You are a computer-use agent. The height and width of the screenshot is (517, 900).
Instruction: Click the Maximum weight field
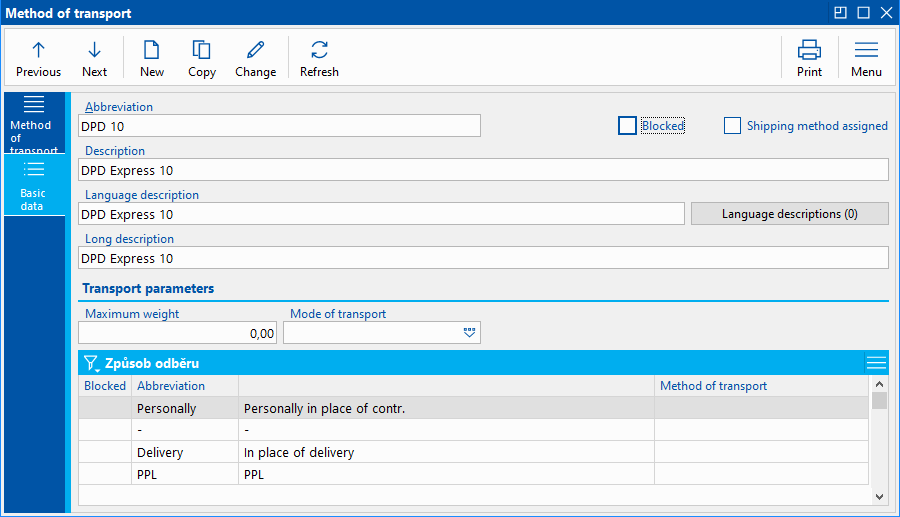[x=177, y=333]
